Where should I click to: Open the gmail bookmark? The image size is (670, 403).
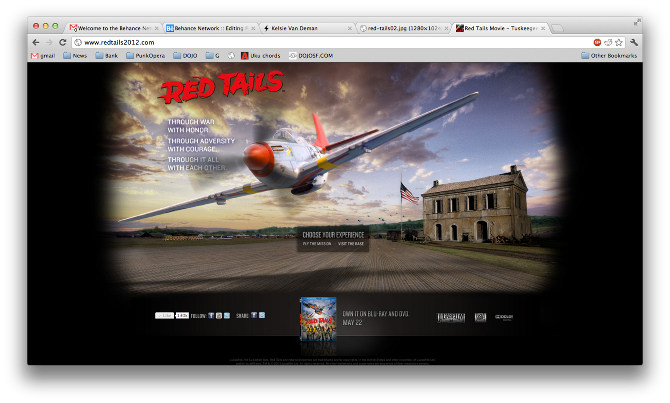pyautogui.click(x=43, y=56)
